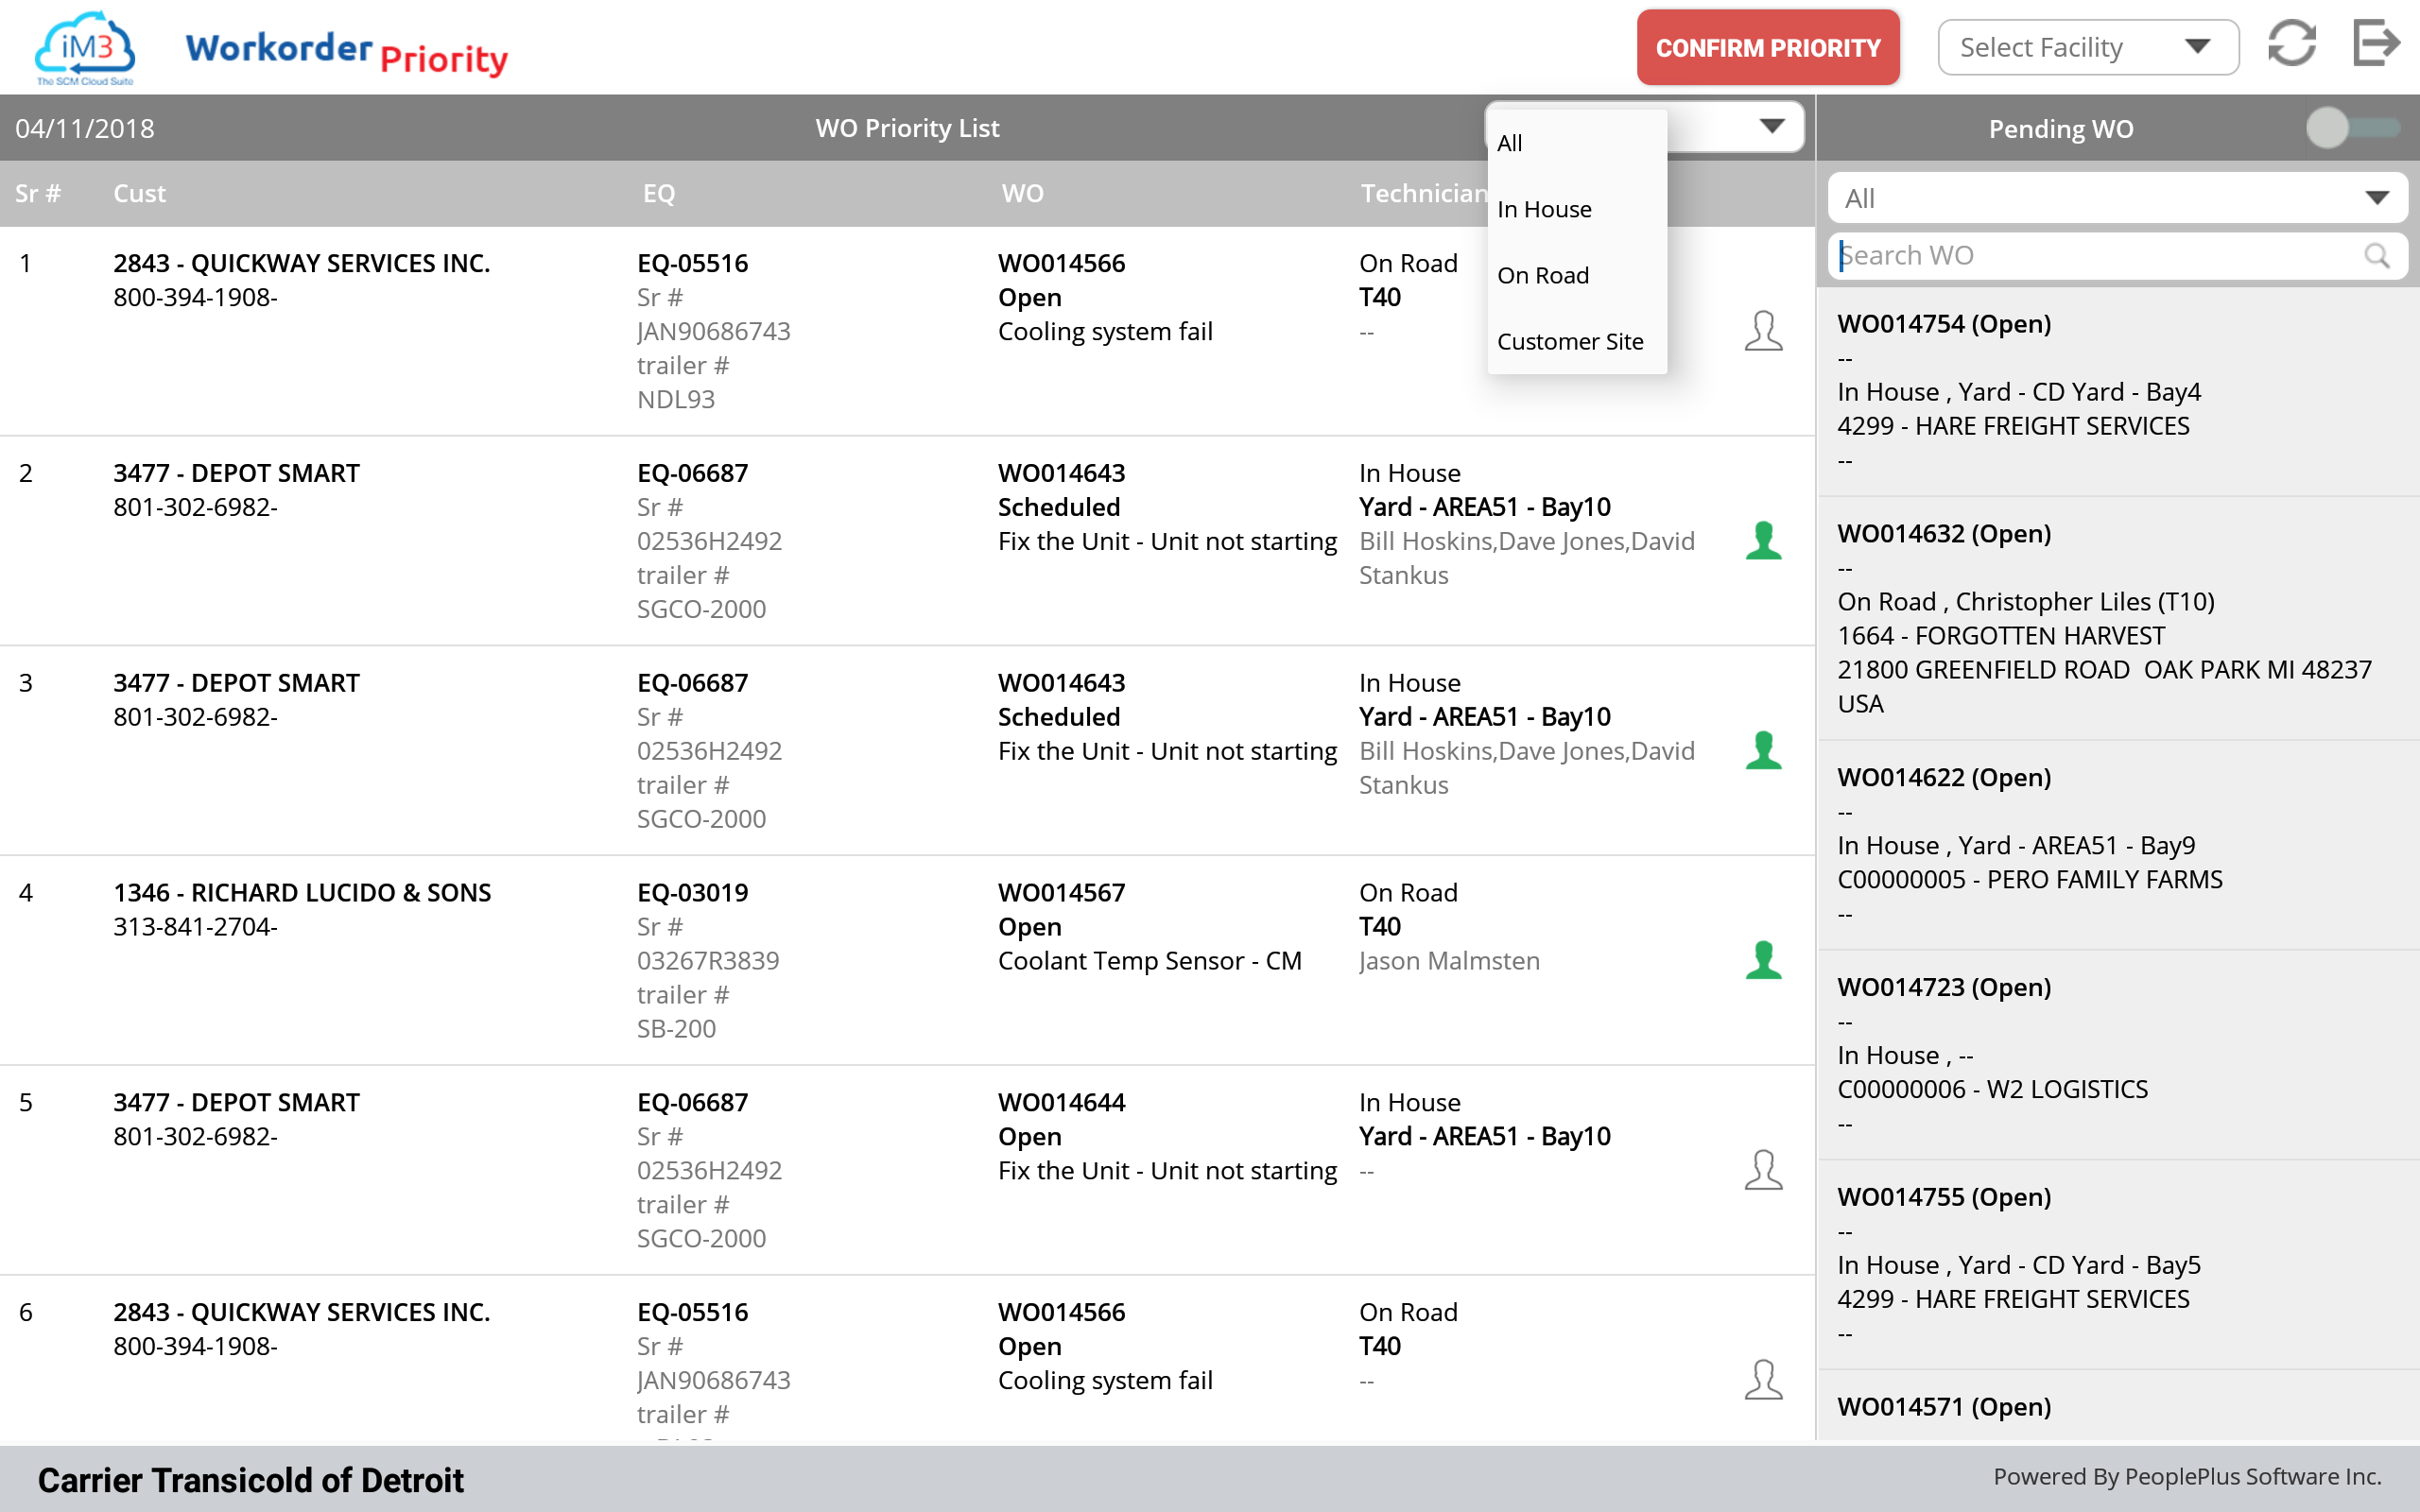This screenshot has height=1512, width=2420.
Task: Click the 'Cust' column header
Action: (x=139, y=193)
